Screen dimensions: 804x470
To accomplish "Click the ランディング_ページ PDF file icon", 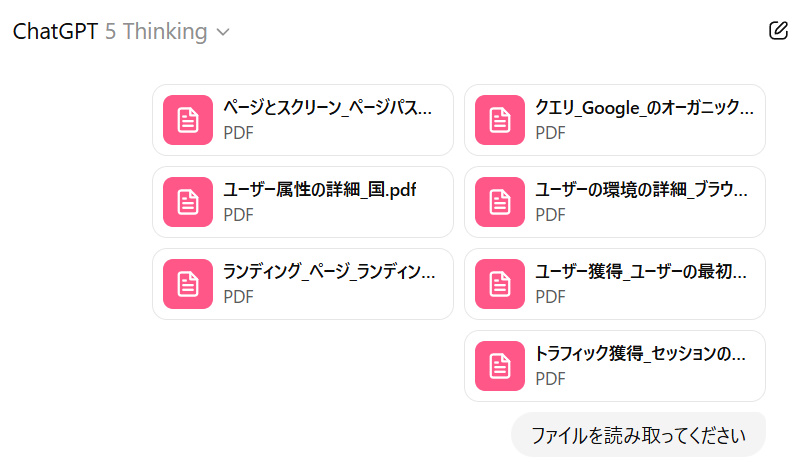I will pyautogui.click(x=188, y=284).
